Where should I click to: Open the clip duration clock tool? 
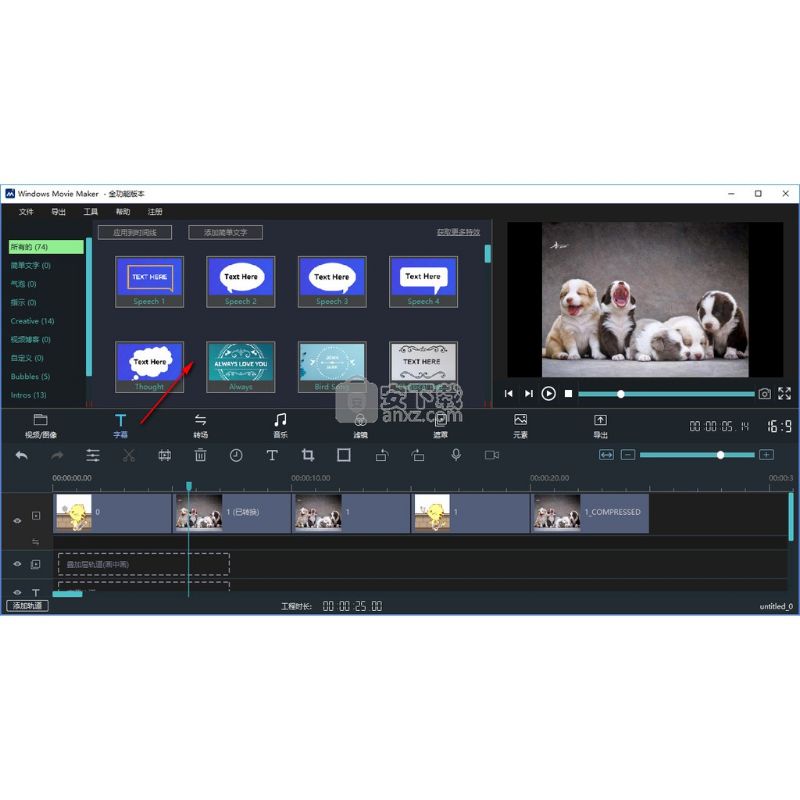(x=236, y=455)
